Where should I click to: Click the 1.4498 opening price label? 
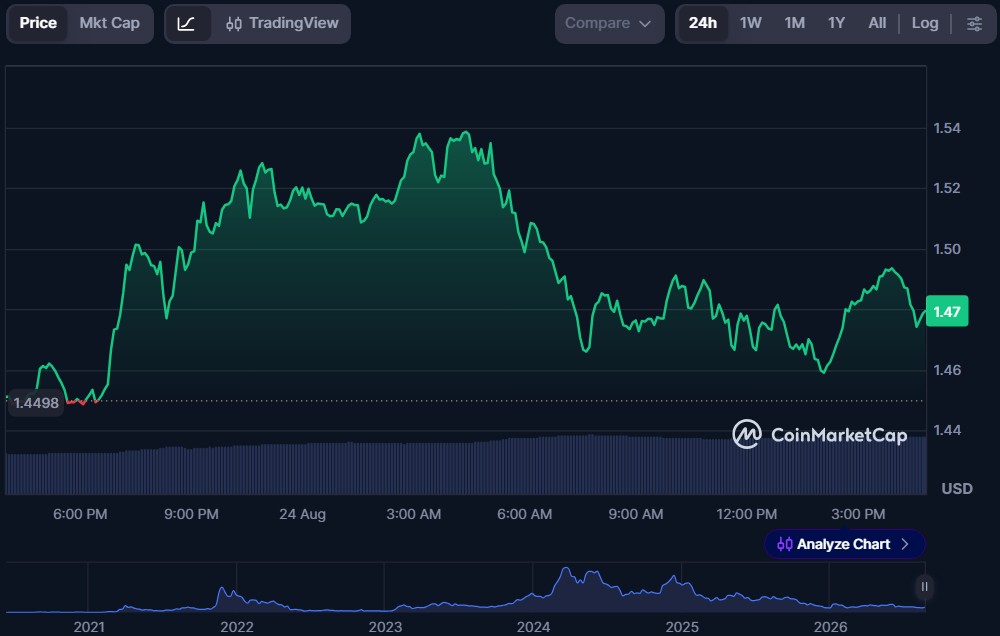[x=36, y=403]
